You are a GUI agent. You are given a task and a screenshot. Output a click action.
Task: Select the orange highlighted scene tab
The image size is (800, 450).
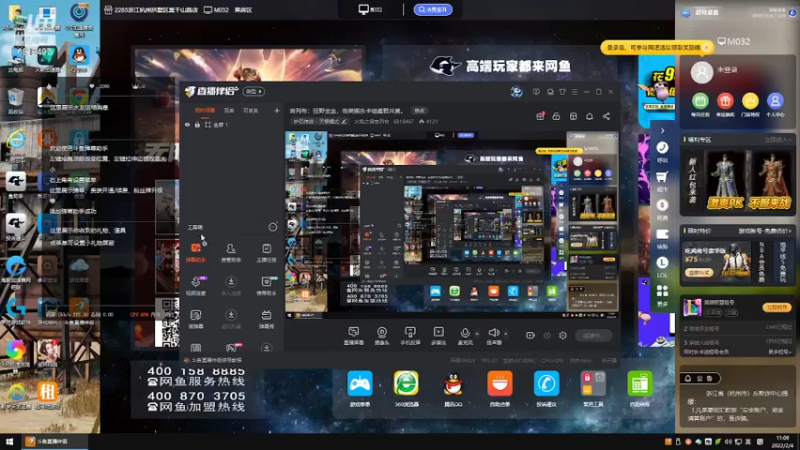(x=205, y=110)
